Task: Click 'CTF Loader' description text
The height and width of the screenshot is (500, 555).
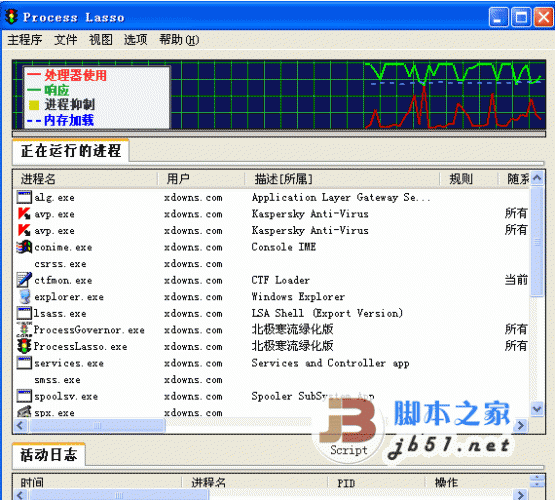Action: click(x=280, y=280)
